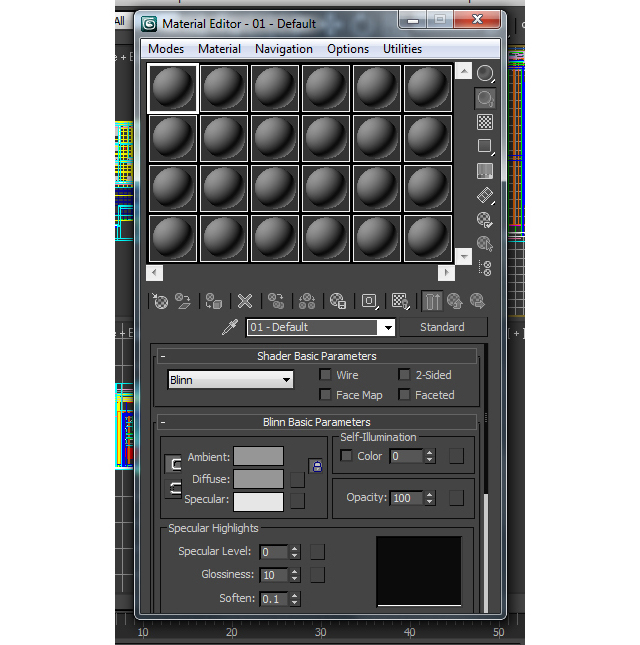
Task: Click Reset Map/Mtl to Default X icon
Action: click(245, 301)
